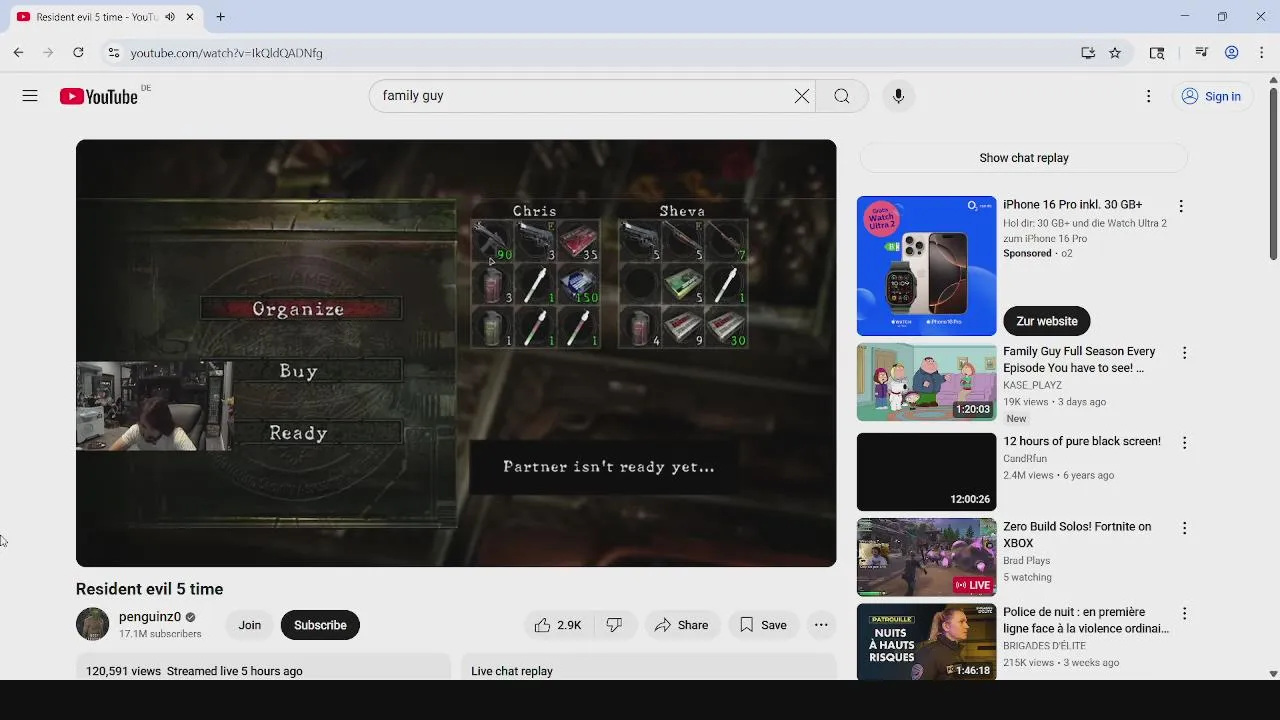
Task: Open YouTube settings three-dot menu
Action: point(1148,96)
